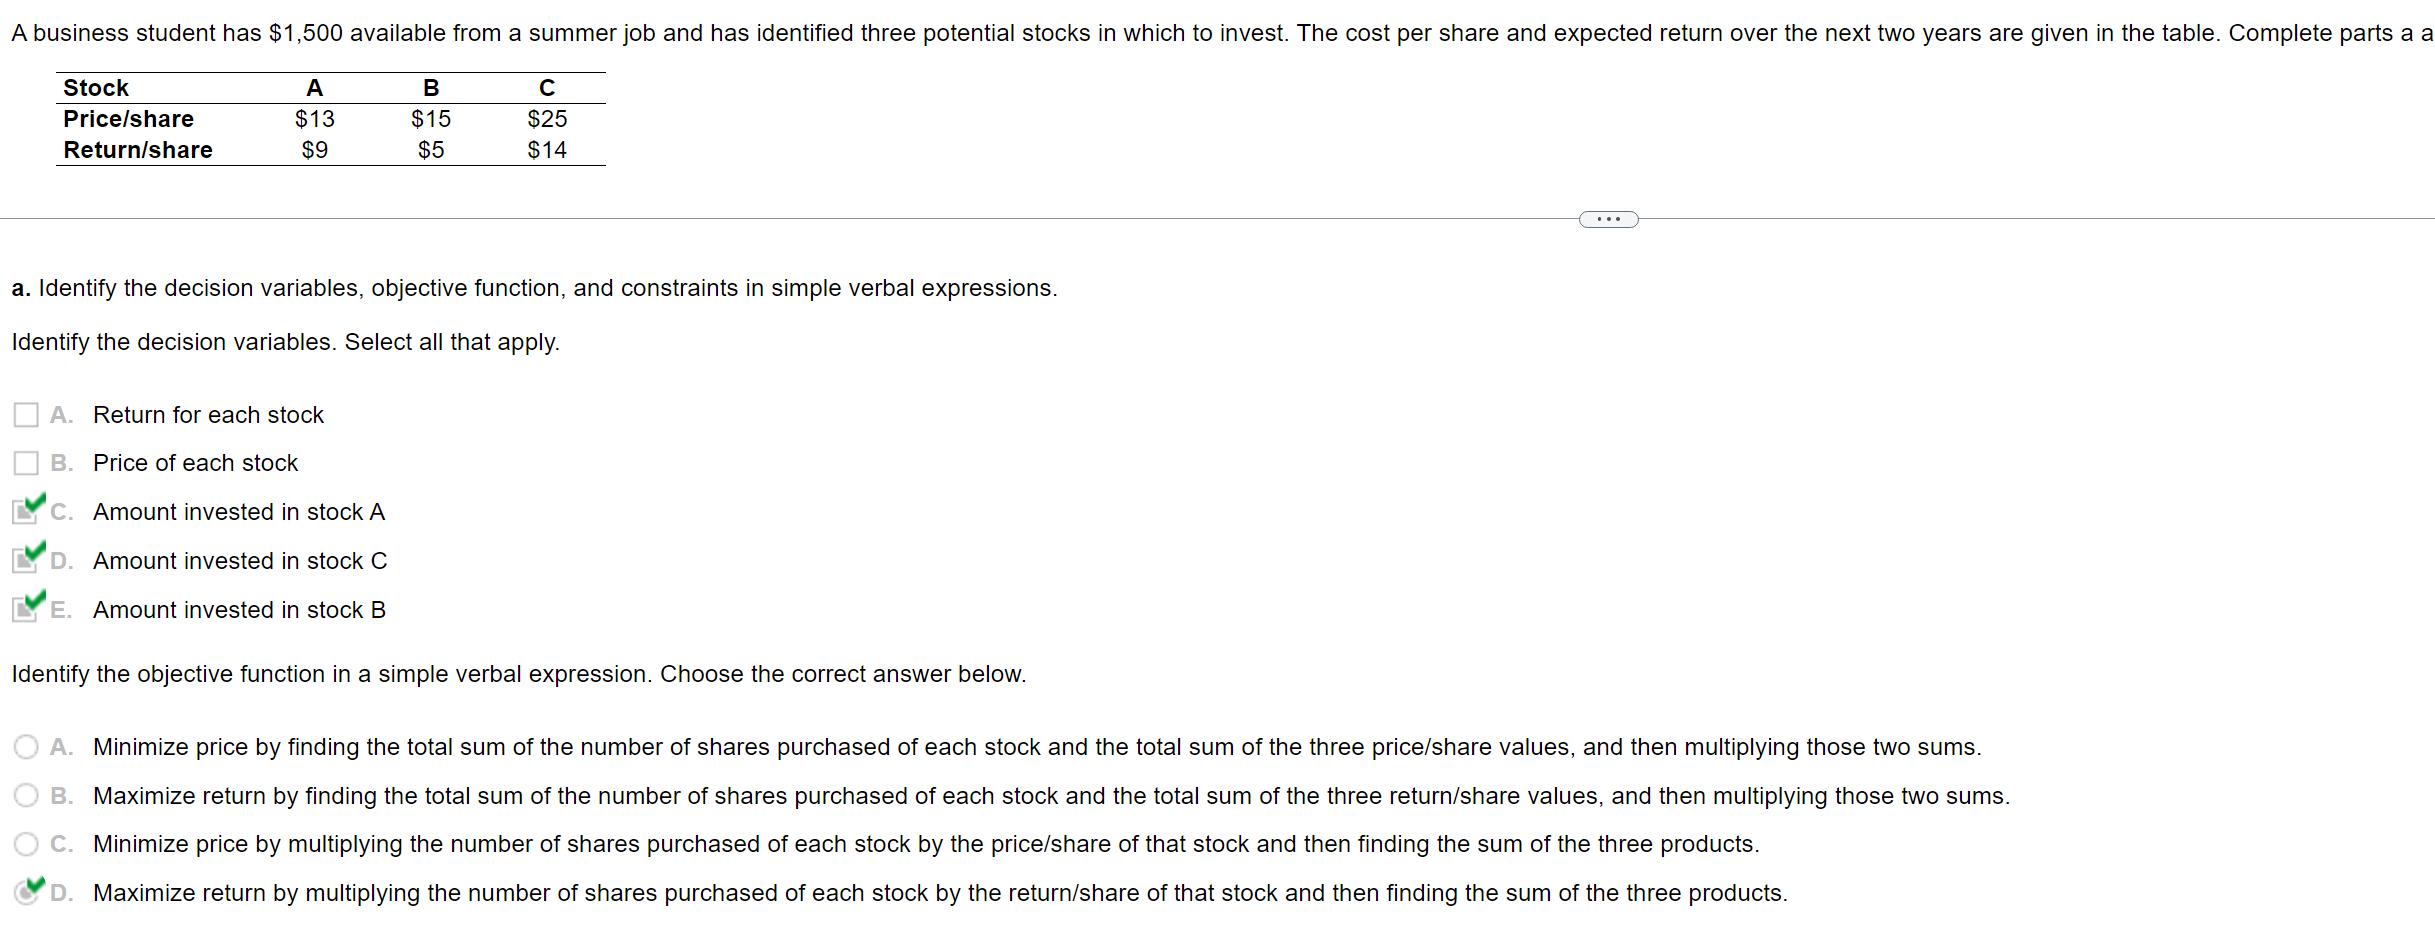Toggle 'Amount invested in stock C' checkbox
Screen dimensions: 2435x932
(x=26, y=560)
